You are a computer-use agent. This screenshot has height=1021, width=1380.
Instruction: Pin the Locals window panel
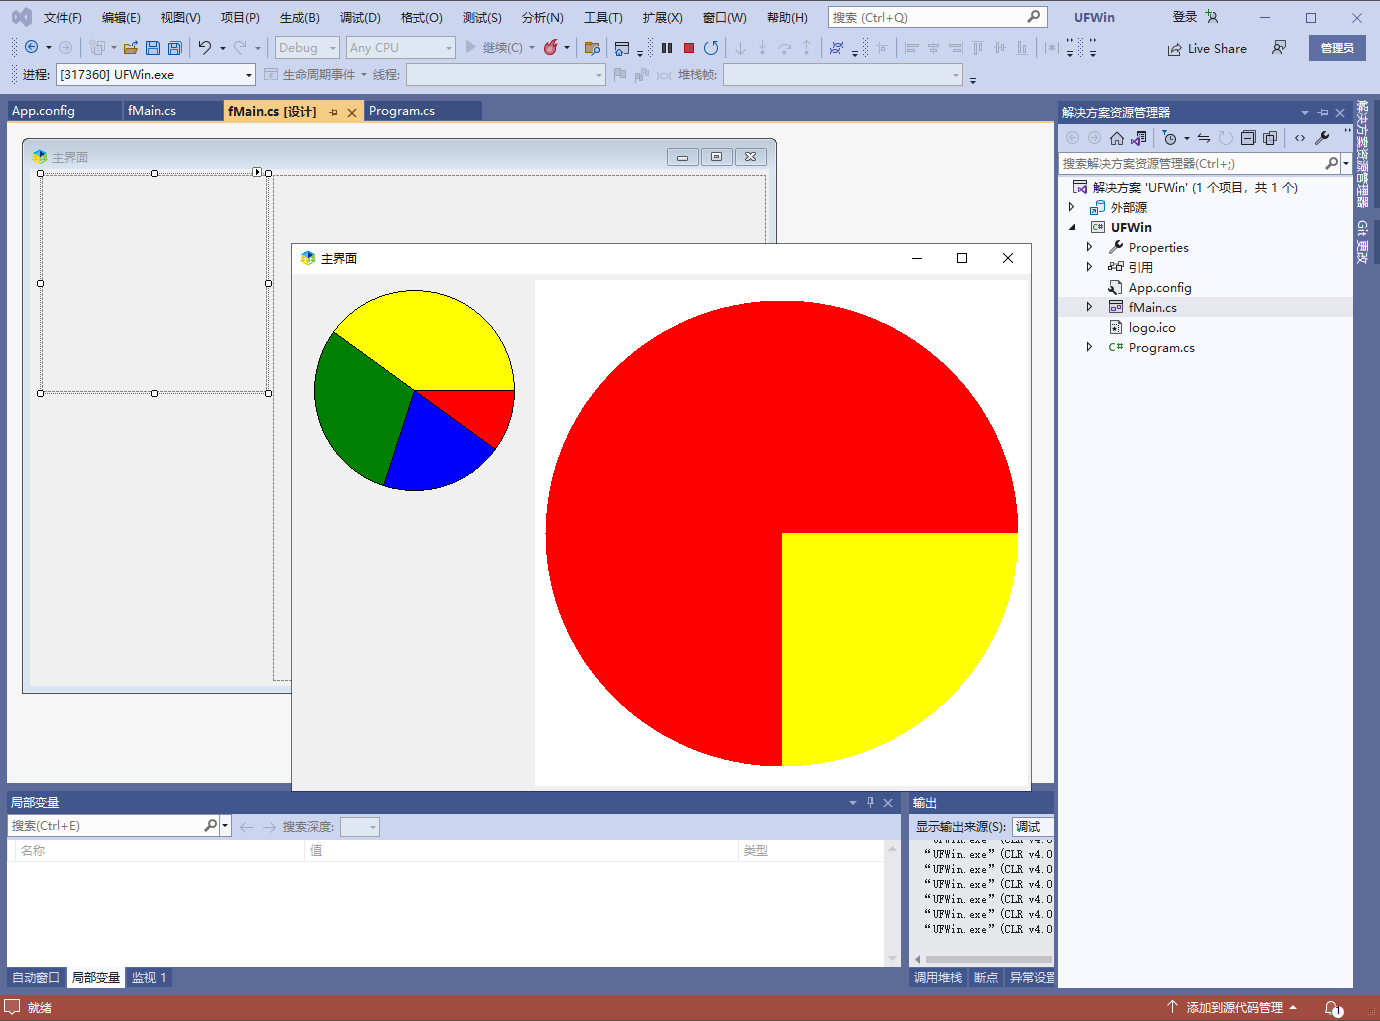(x=870, y=802)
